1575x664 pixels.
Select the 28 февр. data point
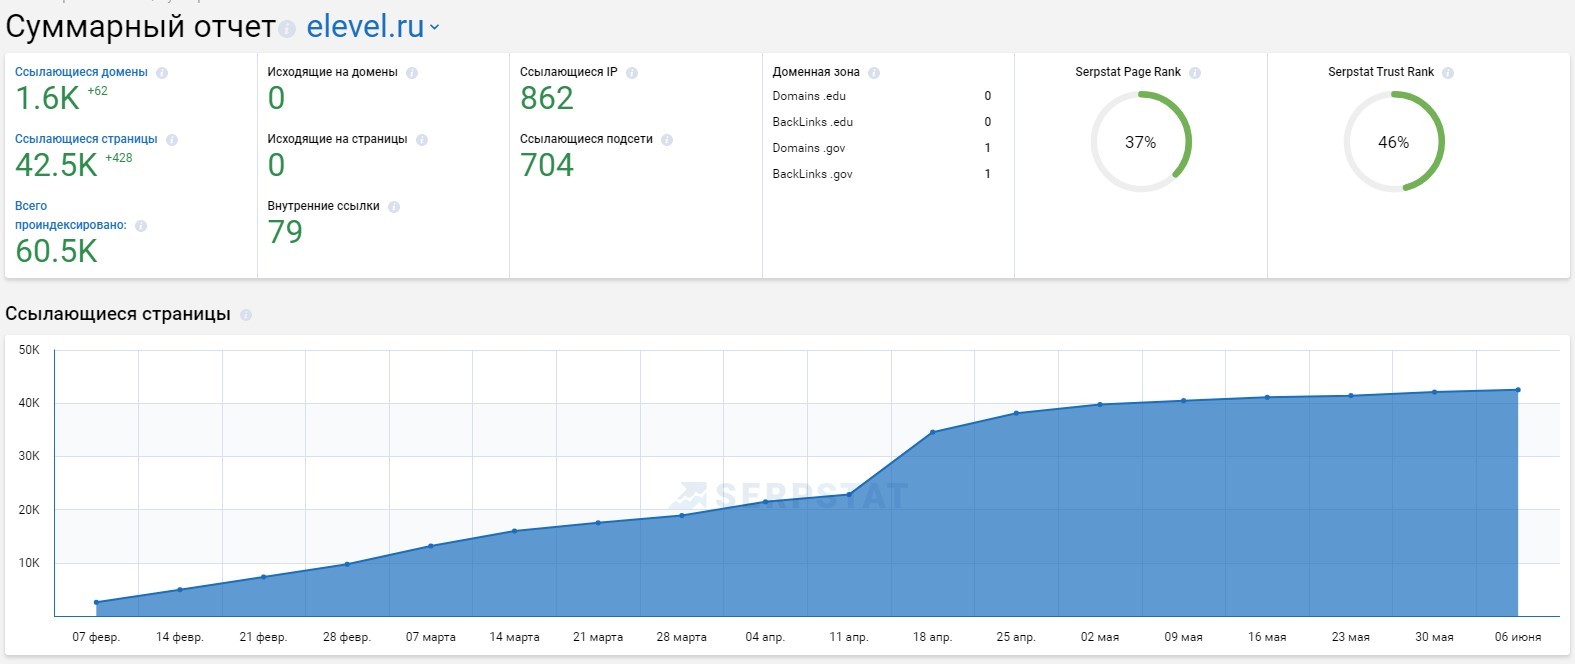[x=347, y=564]
